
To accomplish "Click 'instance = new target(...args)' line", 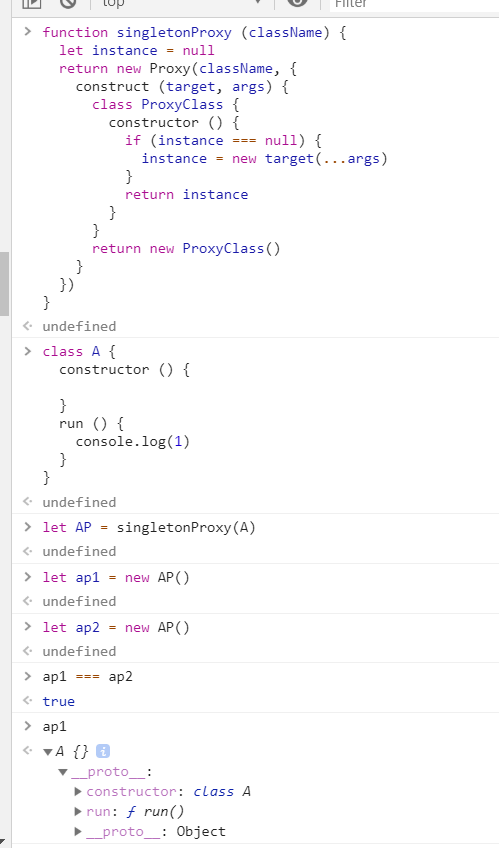I will (x=264, y=158).
